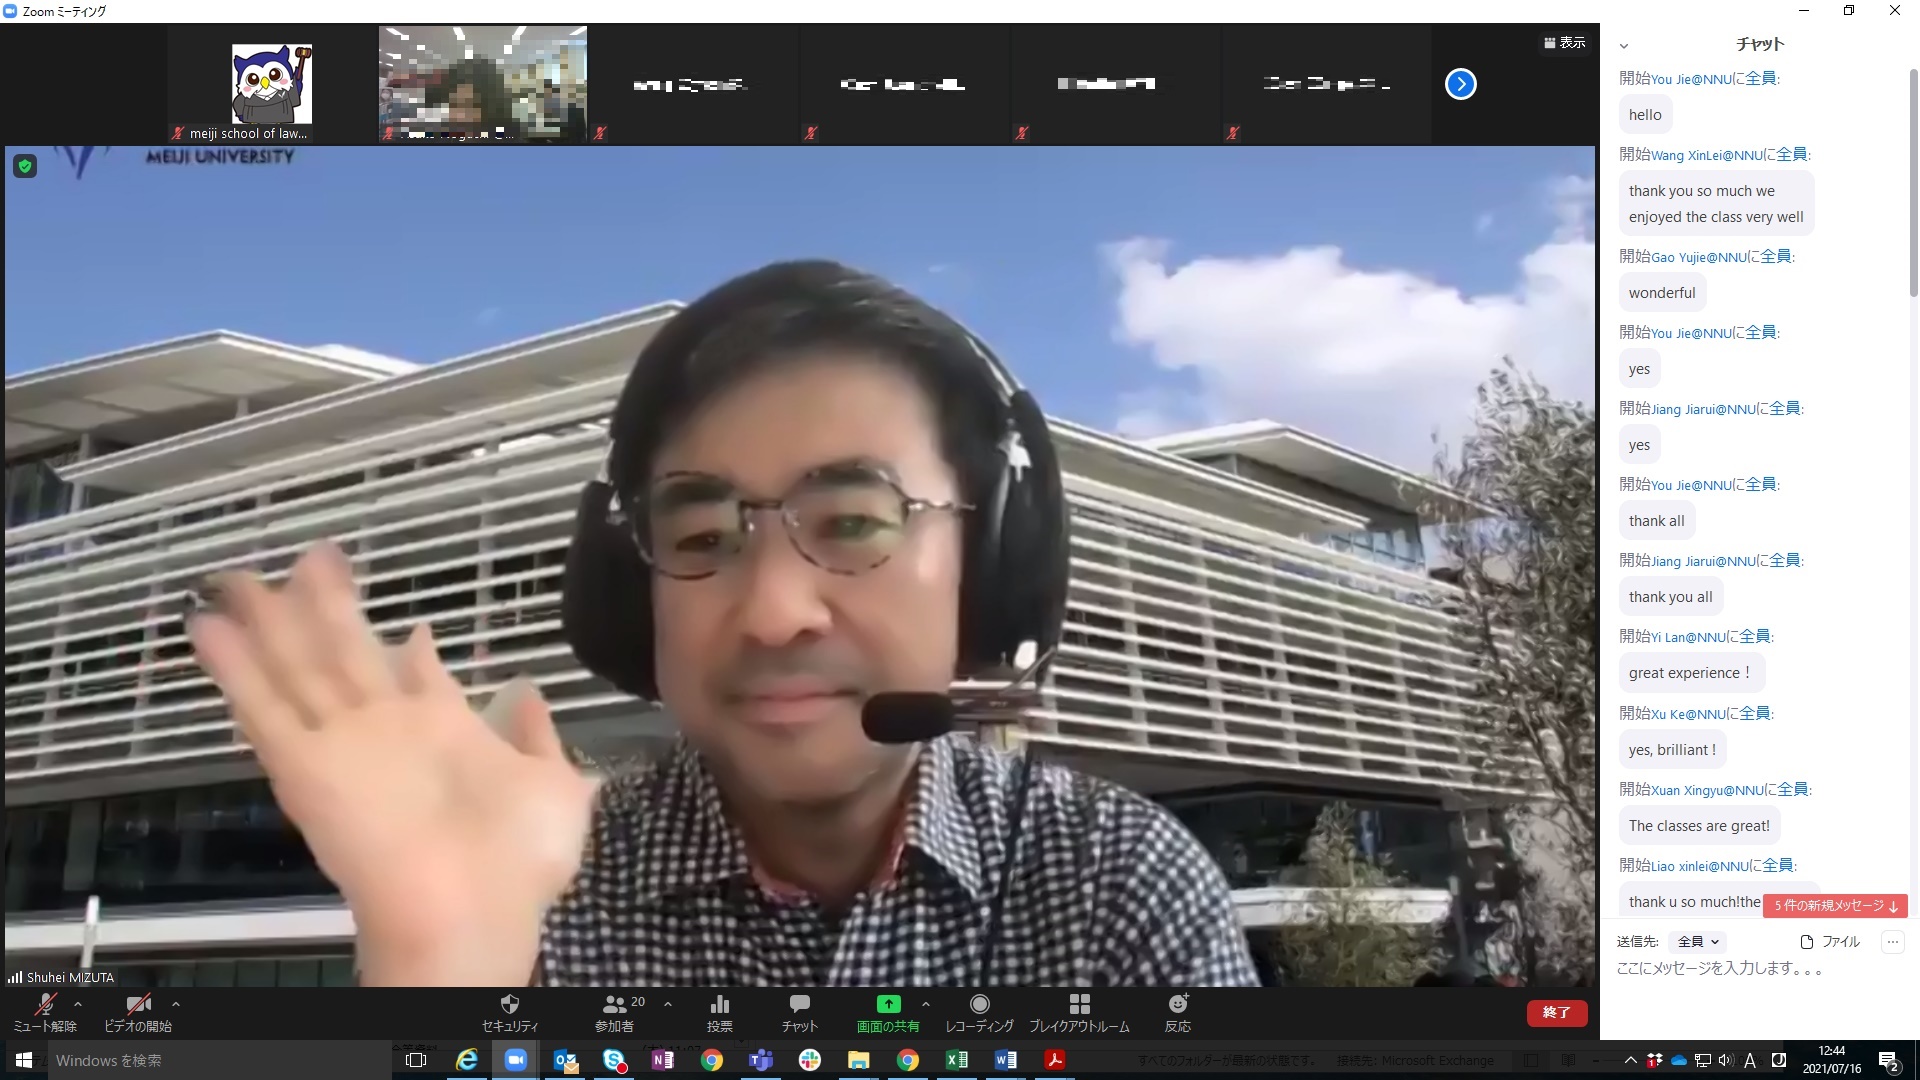Open the セキュリティ shield menu

pos(510,1012)
